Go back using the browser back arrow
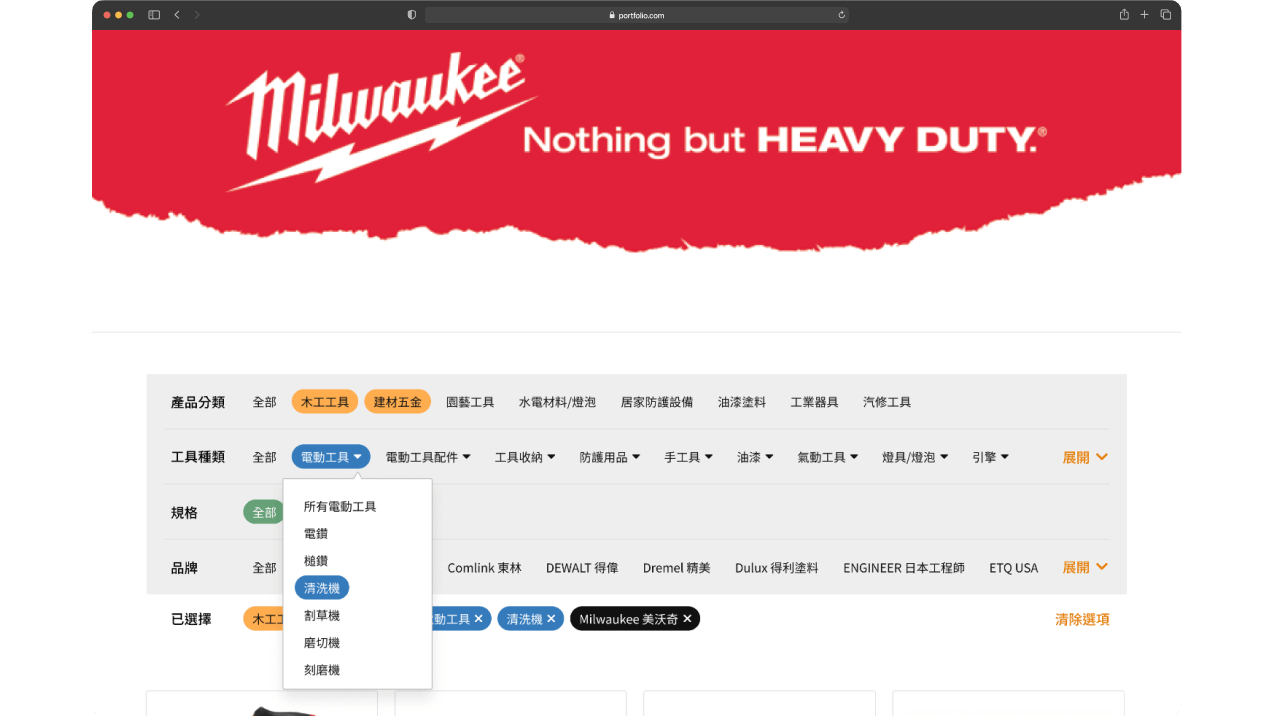 [177, 15]
